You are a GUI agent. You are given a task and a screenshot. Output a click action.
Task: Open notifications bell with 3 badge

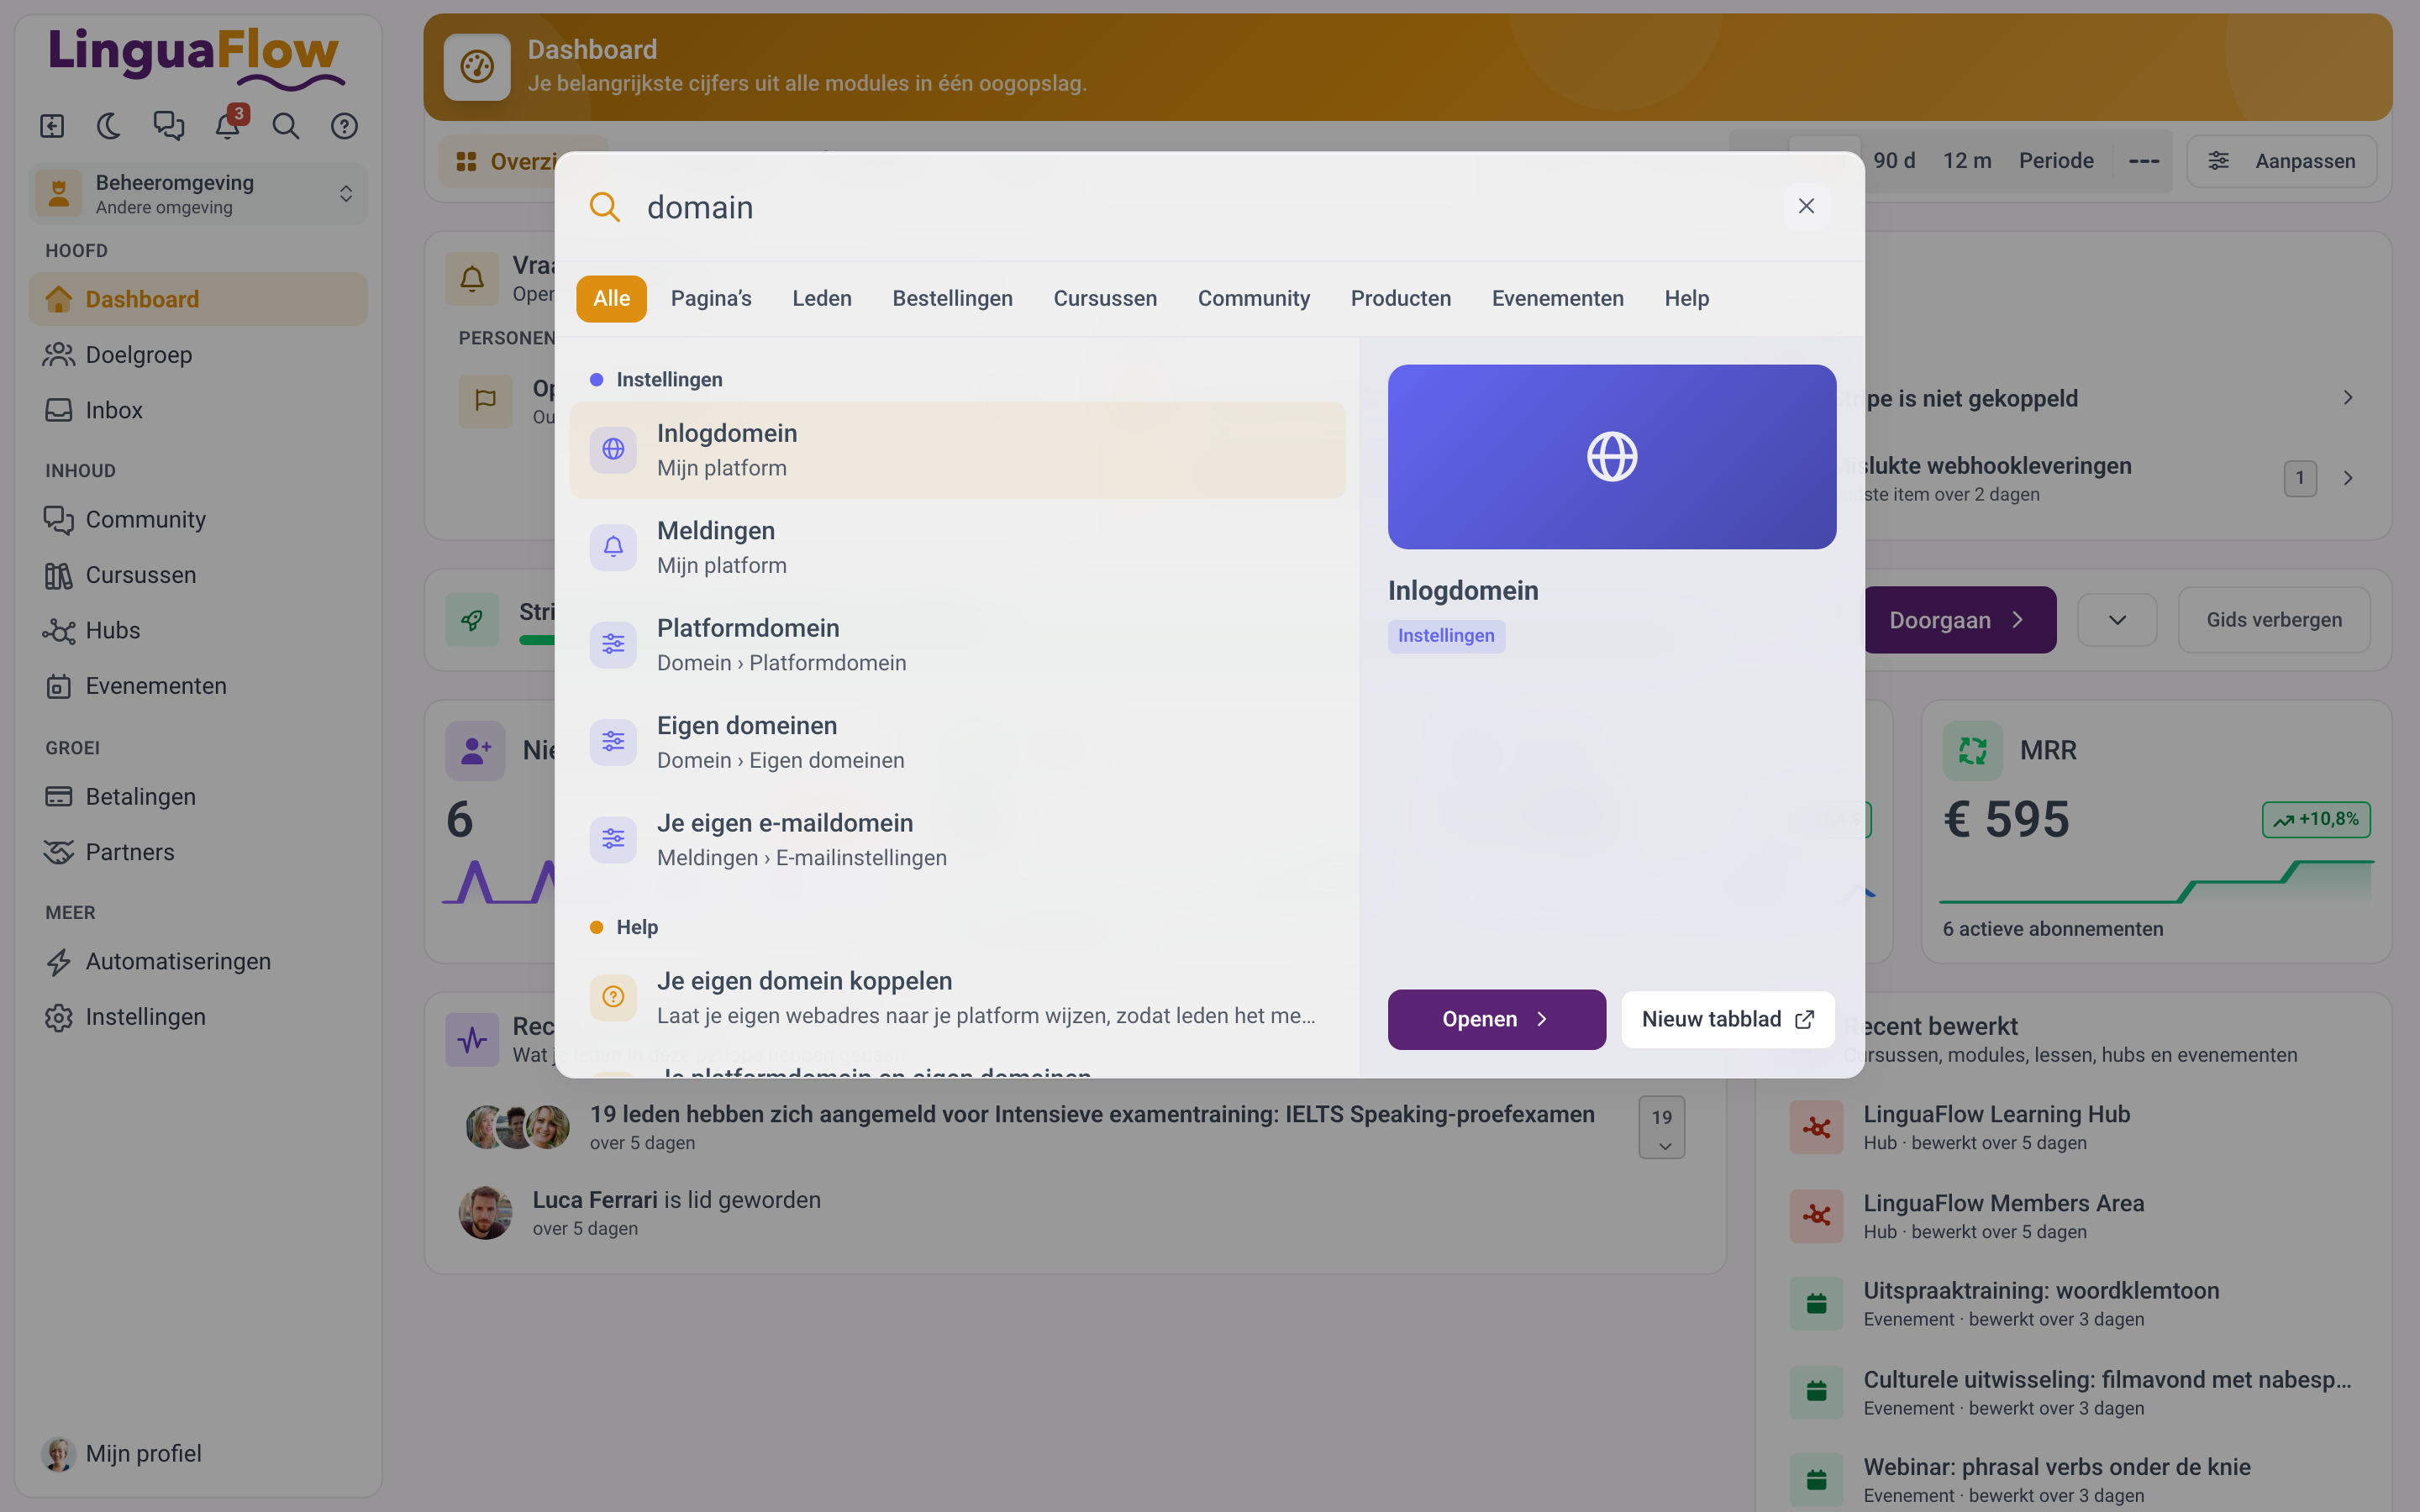point(229,124)
